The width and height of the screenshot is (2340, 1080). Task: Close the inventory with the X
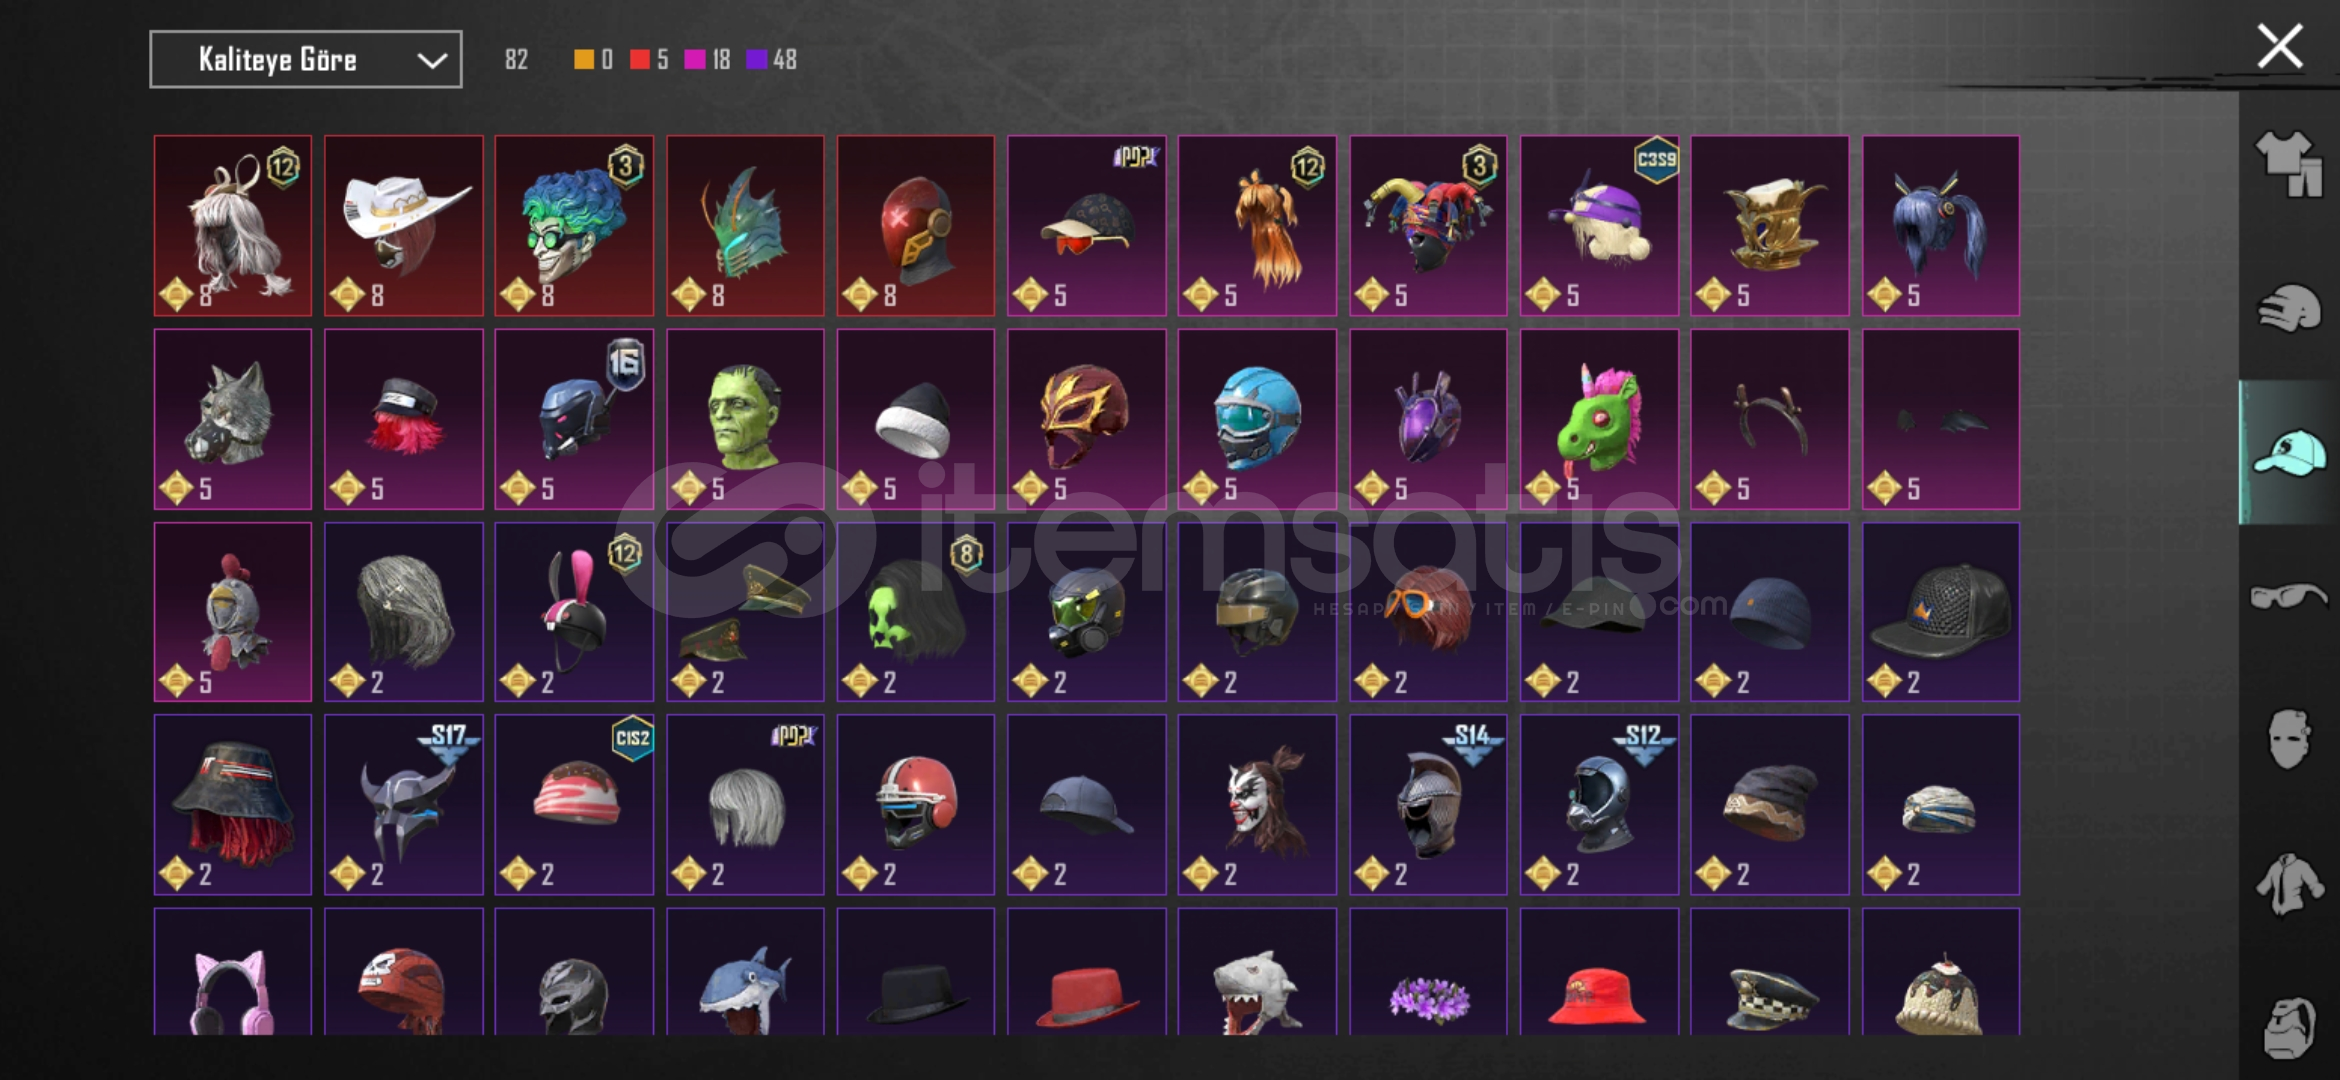[2280, 46]
